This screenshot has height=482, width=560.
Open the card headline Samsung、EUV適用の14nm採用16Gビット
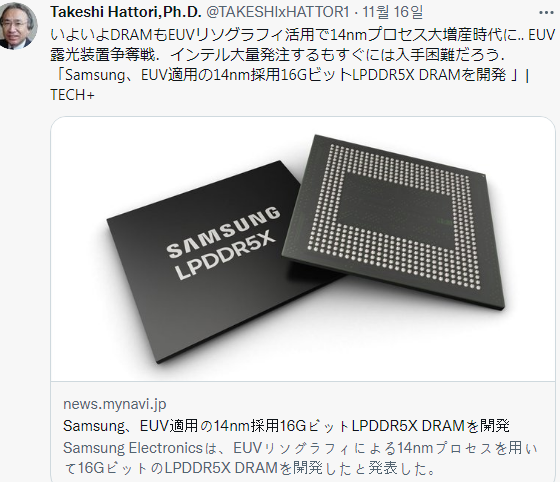(x=286, y=426)
